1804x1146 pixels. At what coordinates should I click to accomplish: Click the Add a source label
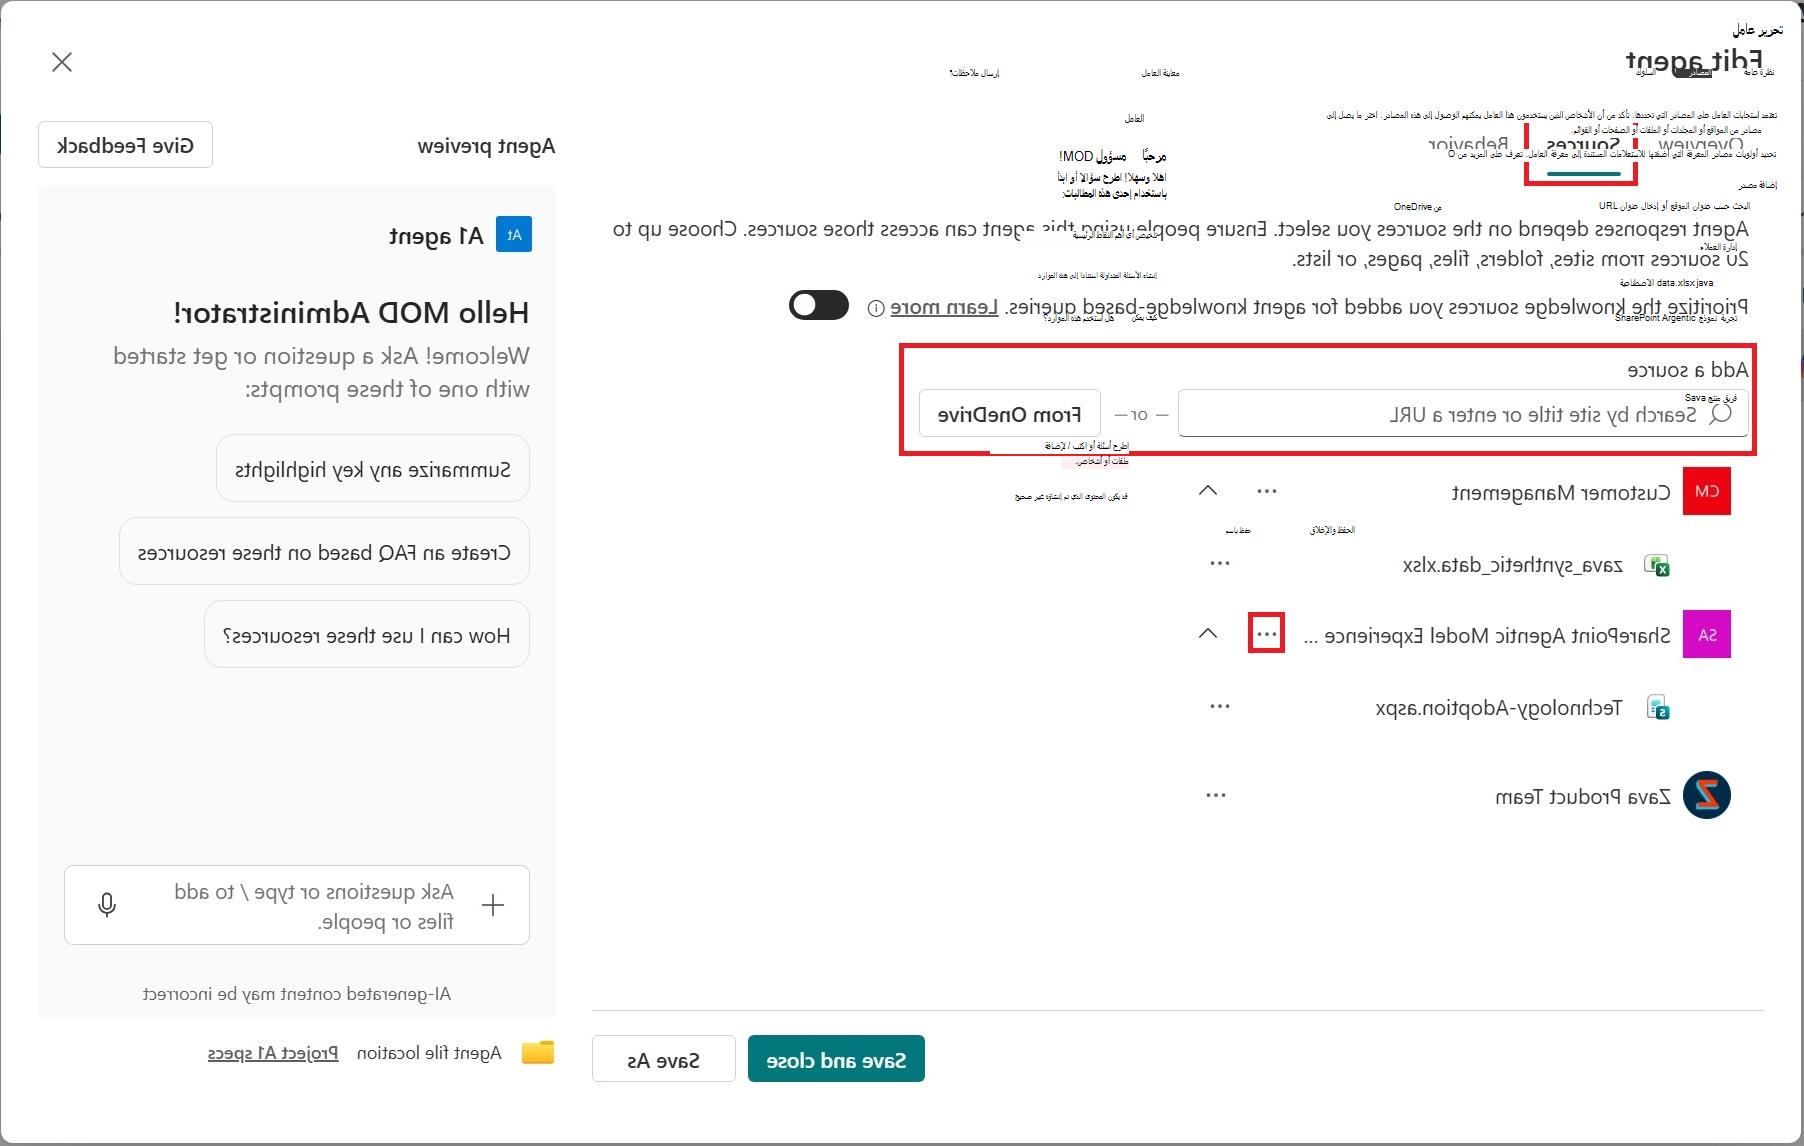1688,369
